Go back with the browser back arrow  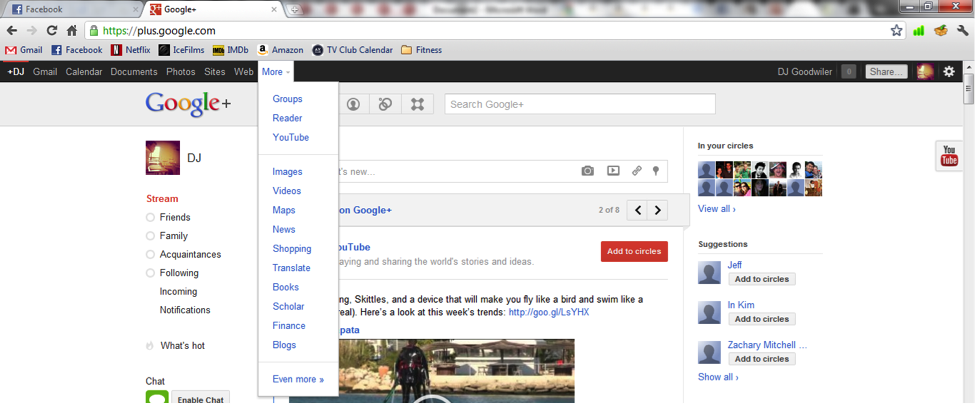coord(12,30)
